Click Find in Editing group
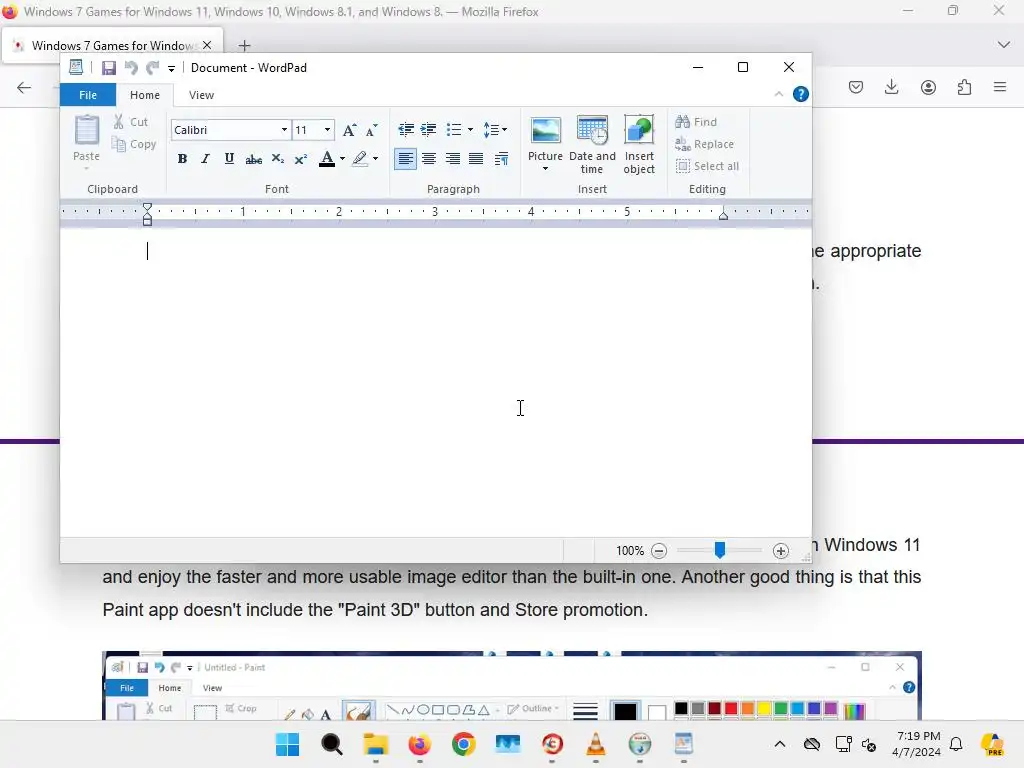 click(x=696, y=122)
